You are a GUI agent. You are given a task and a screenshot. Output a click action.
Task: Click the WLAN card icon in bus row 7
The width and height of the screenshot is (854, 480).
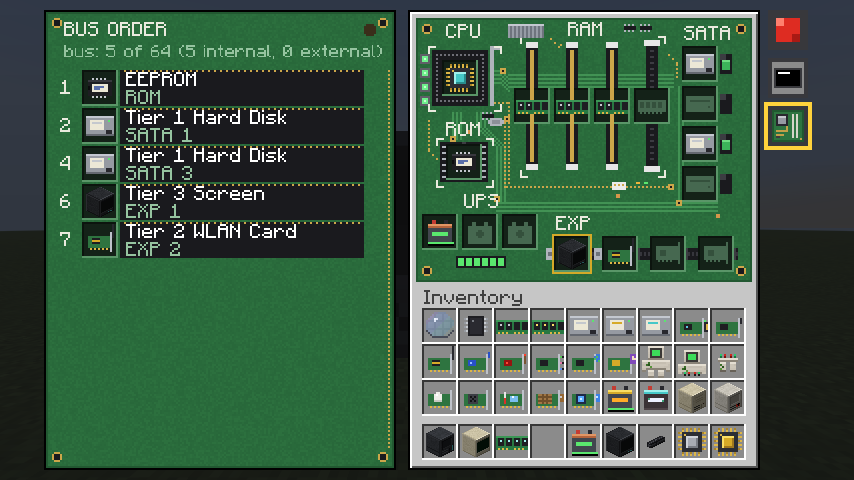pos(99,240)
